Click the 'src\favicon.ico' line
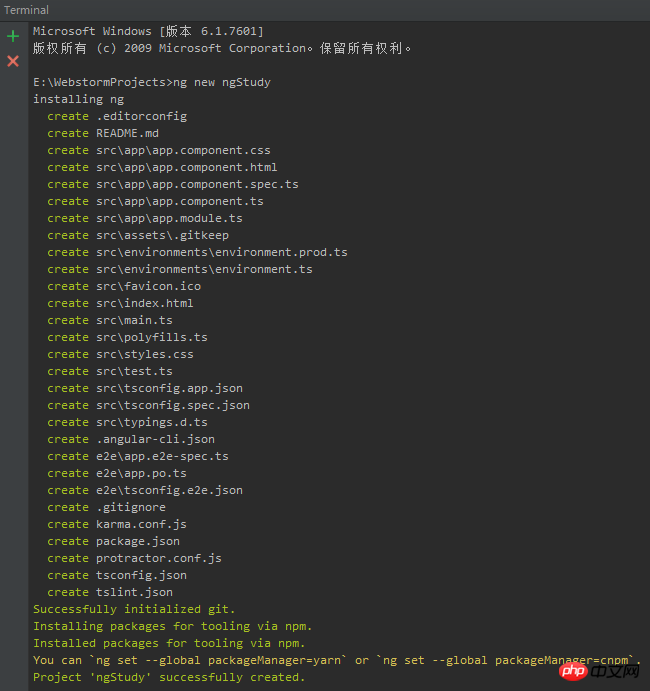 [x=124, y=286]
